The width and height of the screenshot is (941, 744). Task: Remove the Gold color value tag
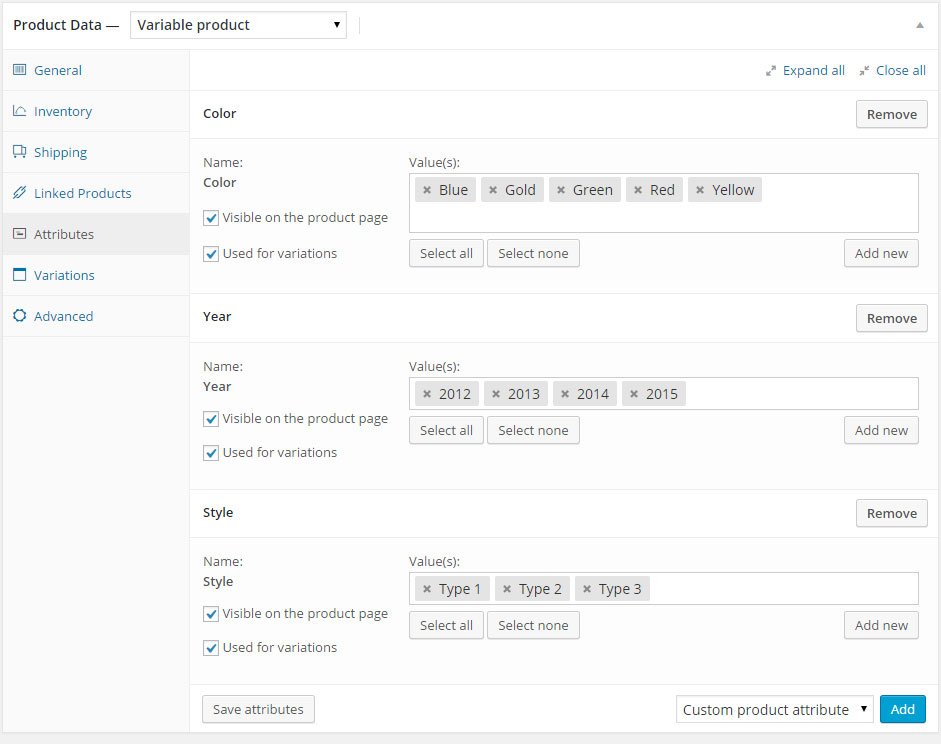pos(493,190)
